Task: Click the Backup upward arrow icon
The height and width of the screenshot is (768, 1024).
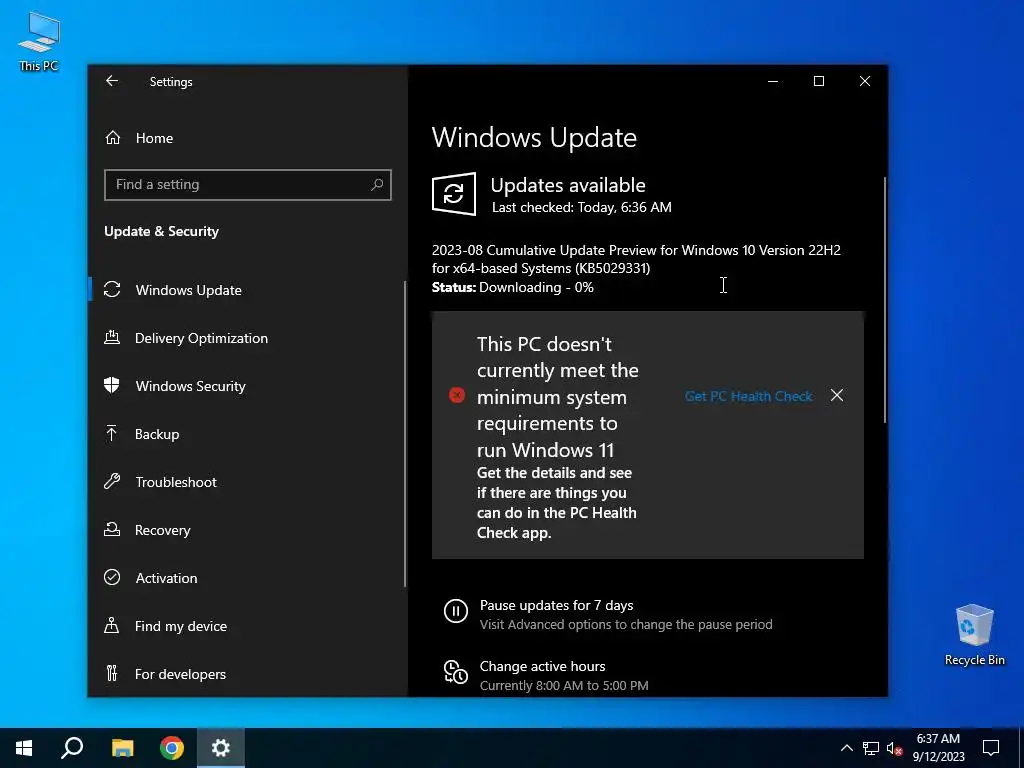Action: 112,433
